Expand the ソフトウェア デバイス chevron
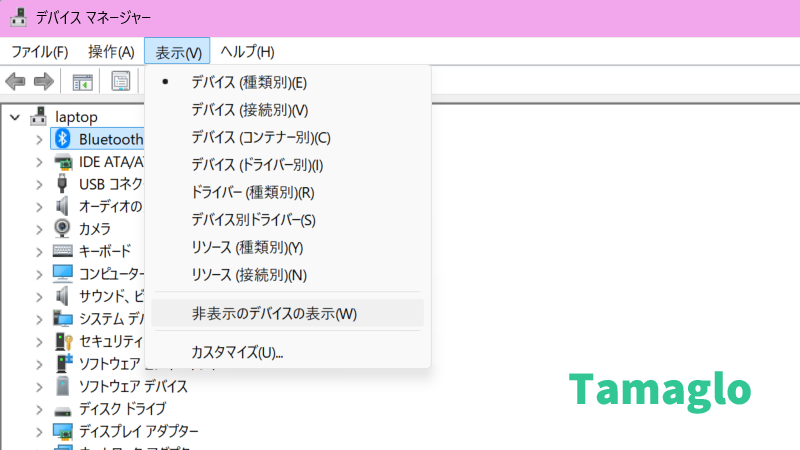The image size is (800, 450). (39, 387)
